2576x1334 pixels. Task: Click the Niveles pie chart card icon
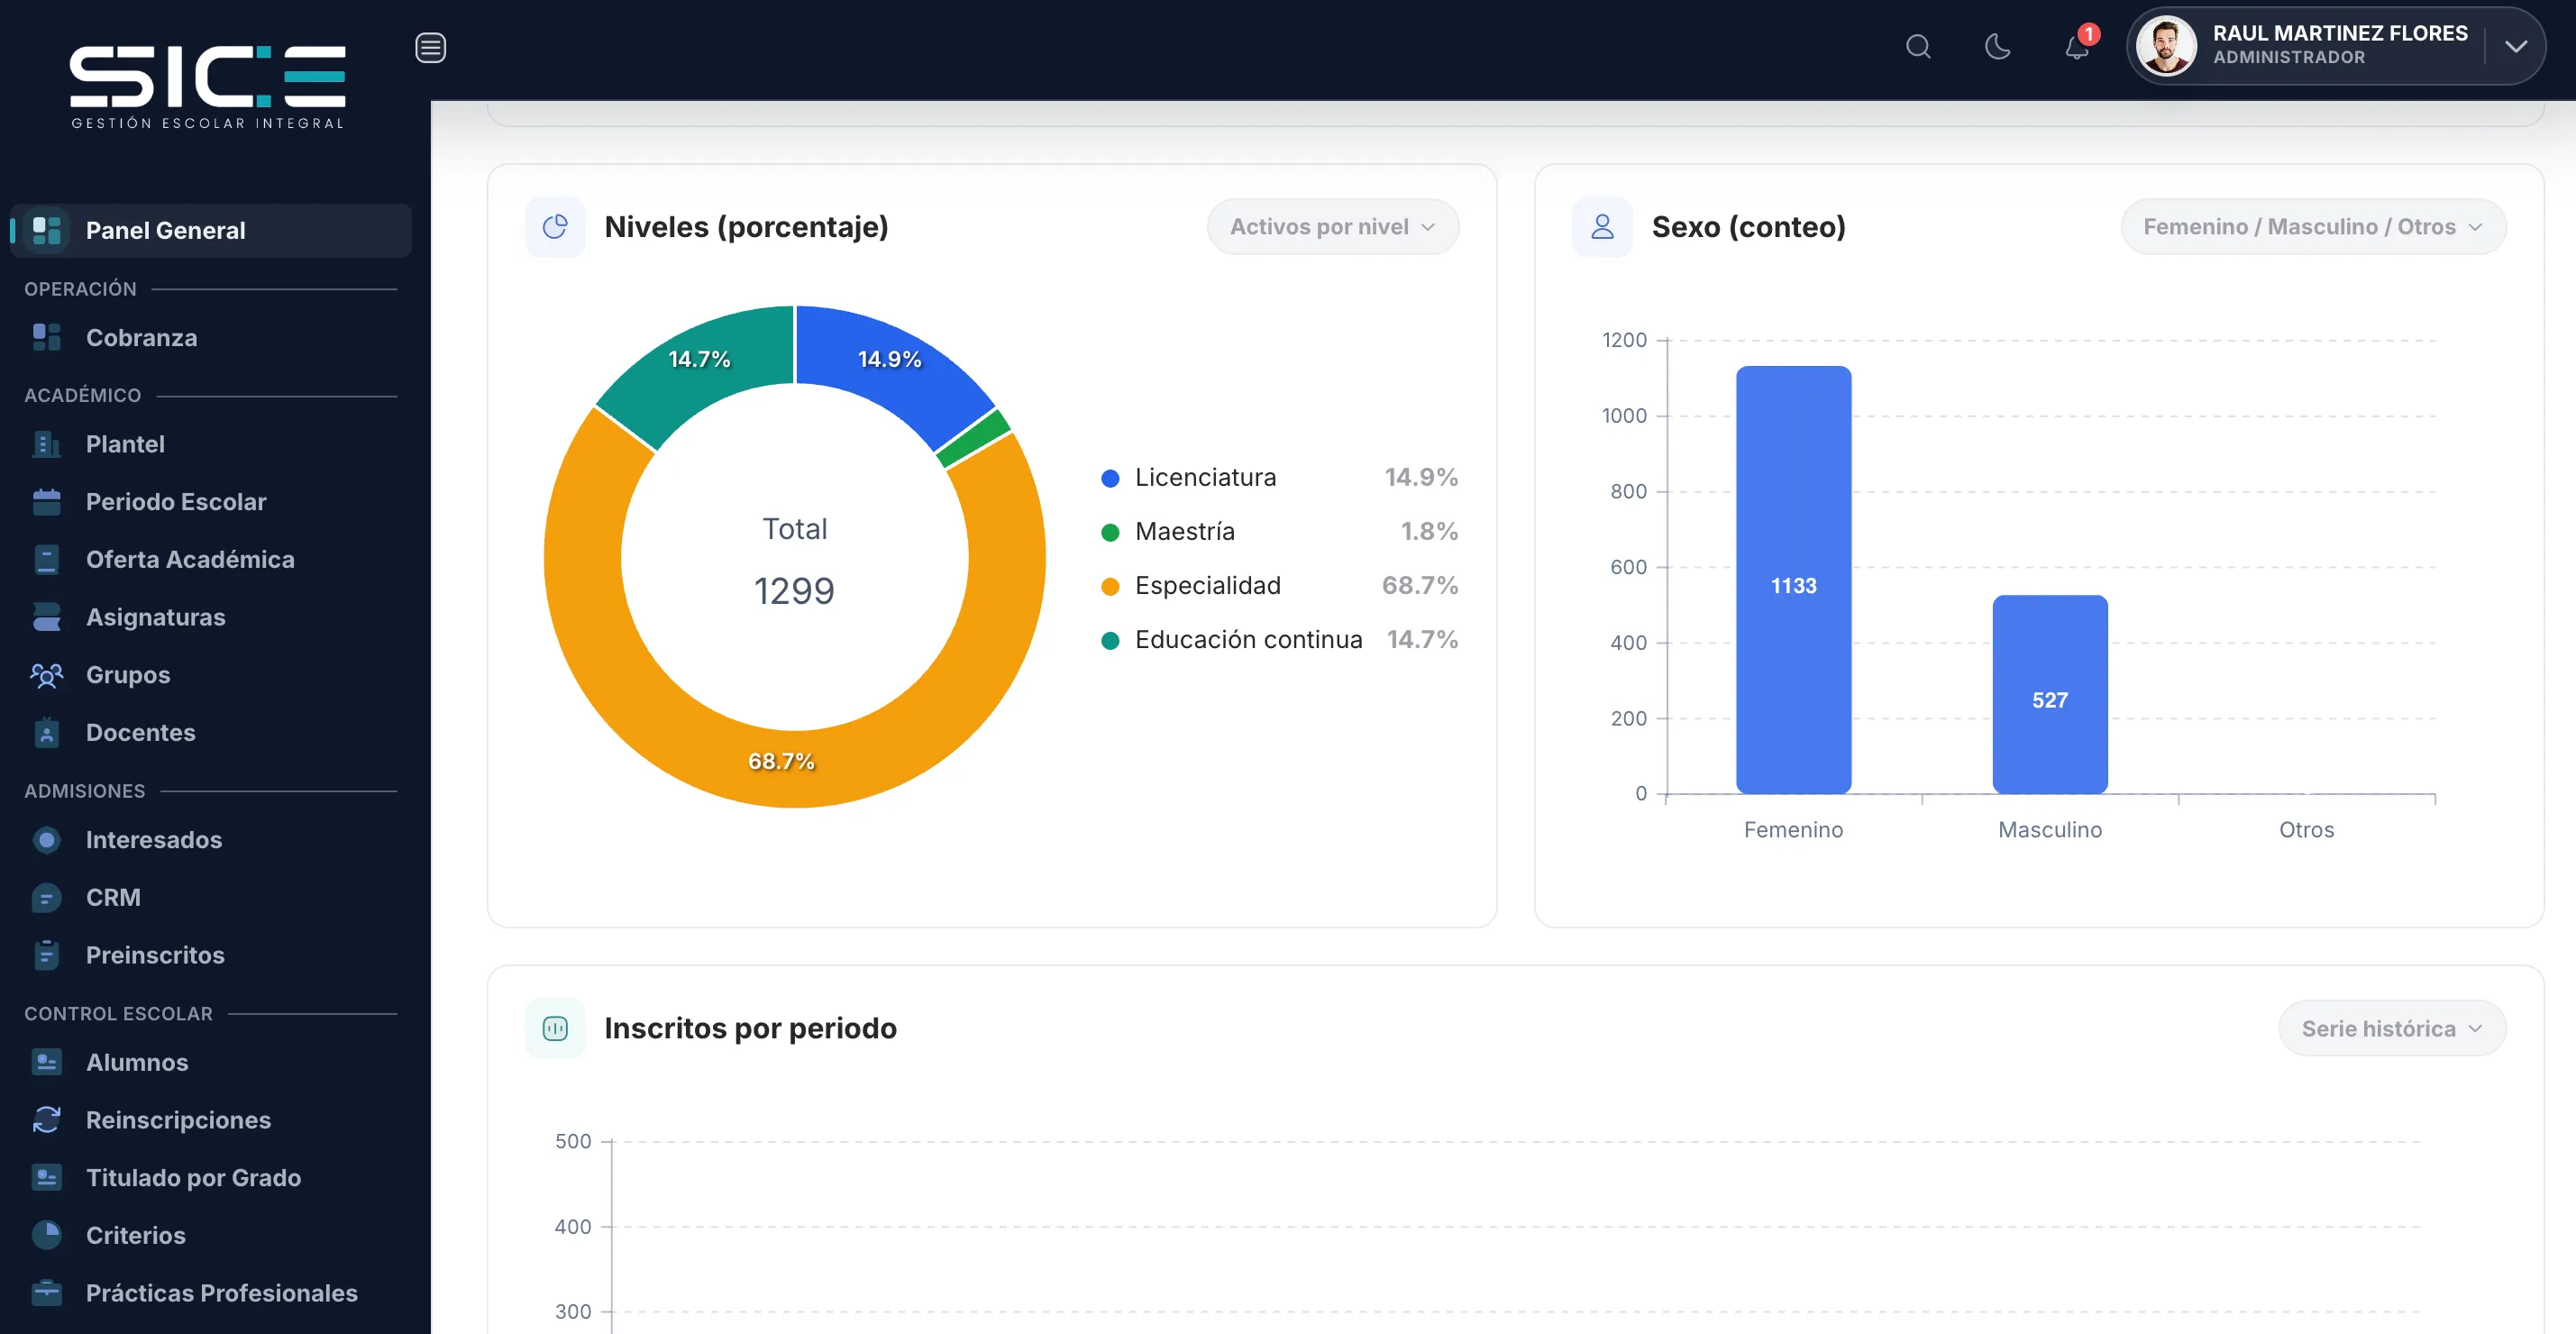click(x=555, y=227)
